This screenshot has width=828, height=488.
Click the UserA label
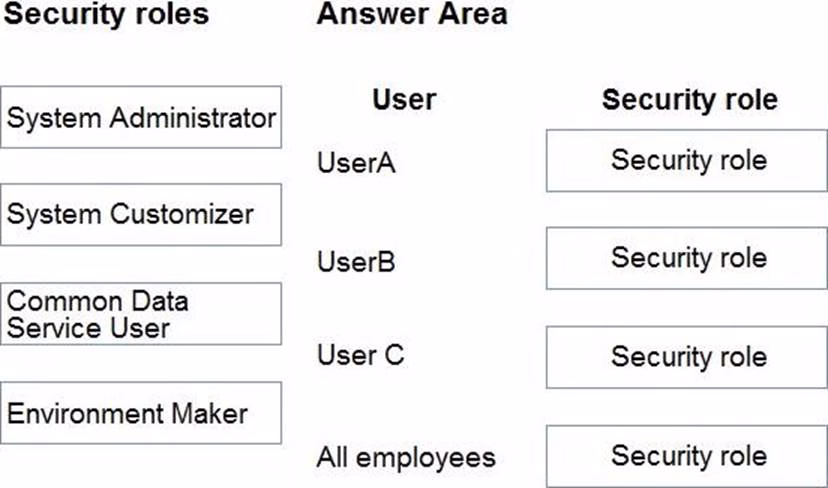pos(356,163)
